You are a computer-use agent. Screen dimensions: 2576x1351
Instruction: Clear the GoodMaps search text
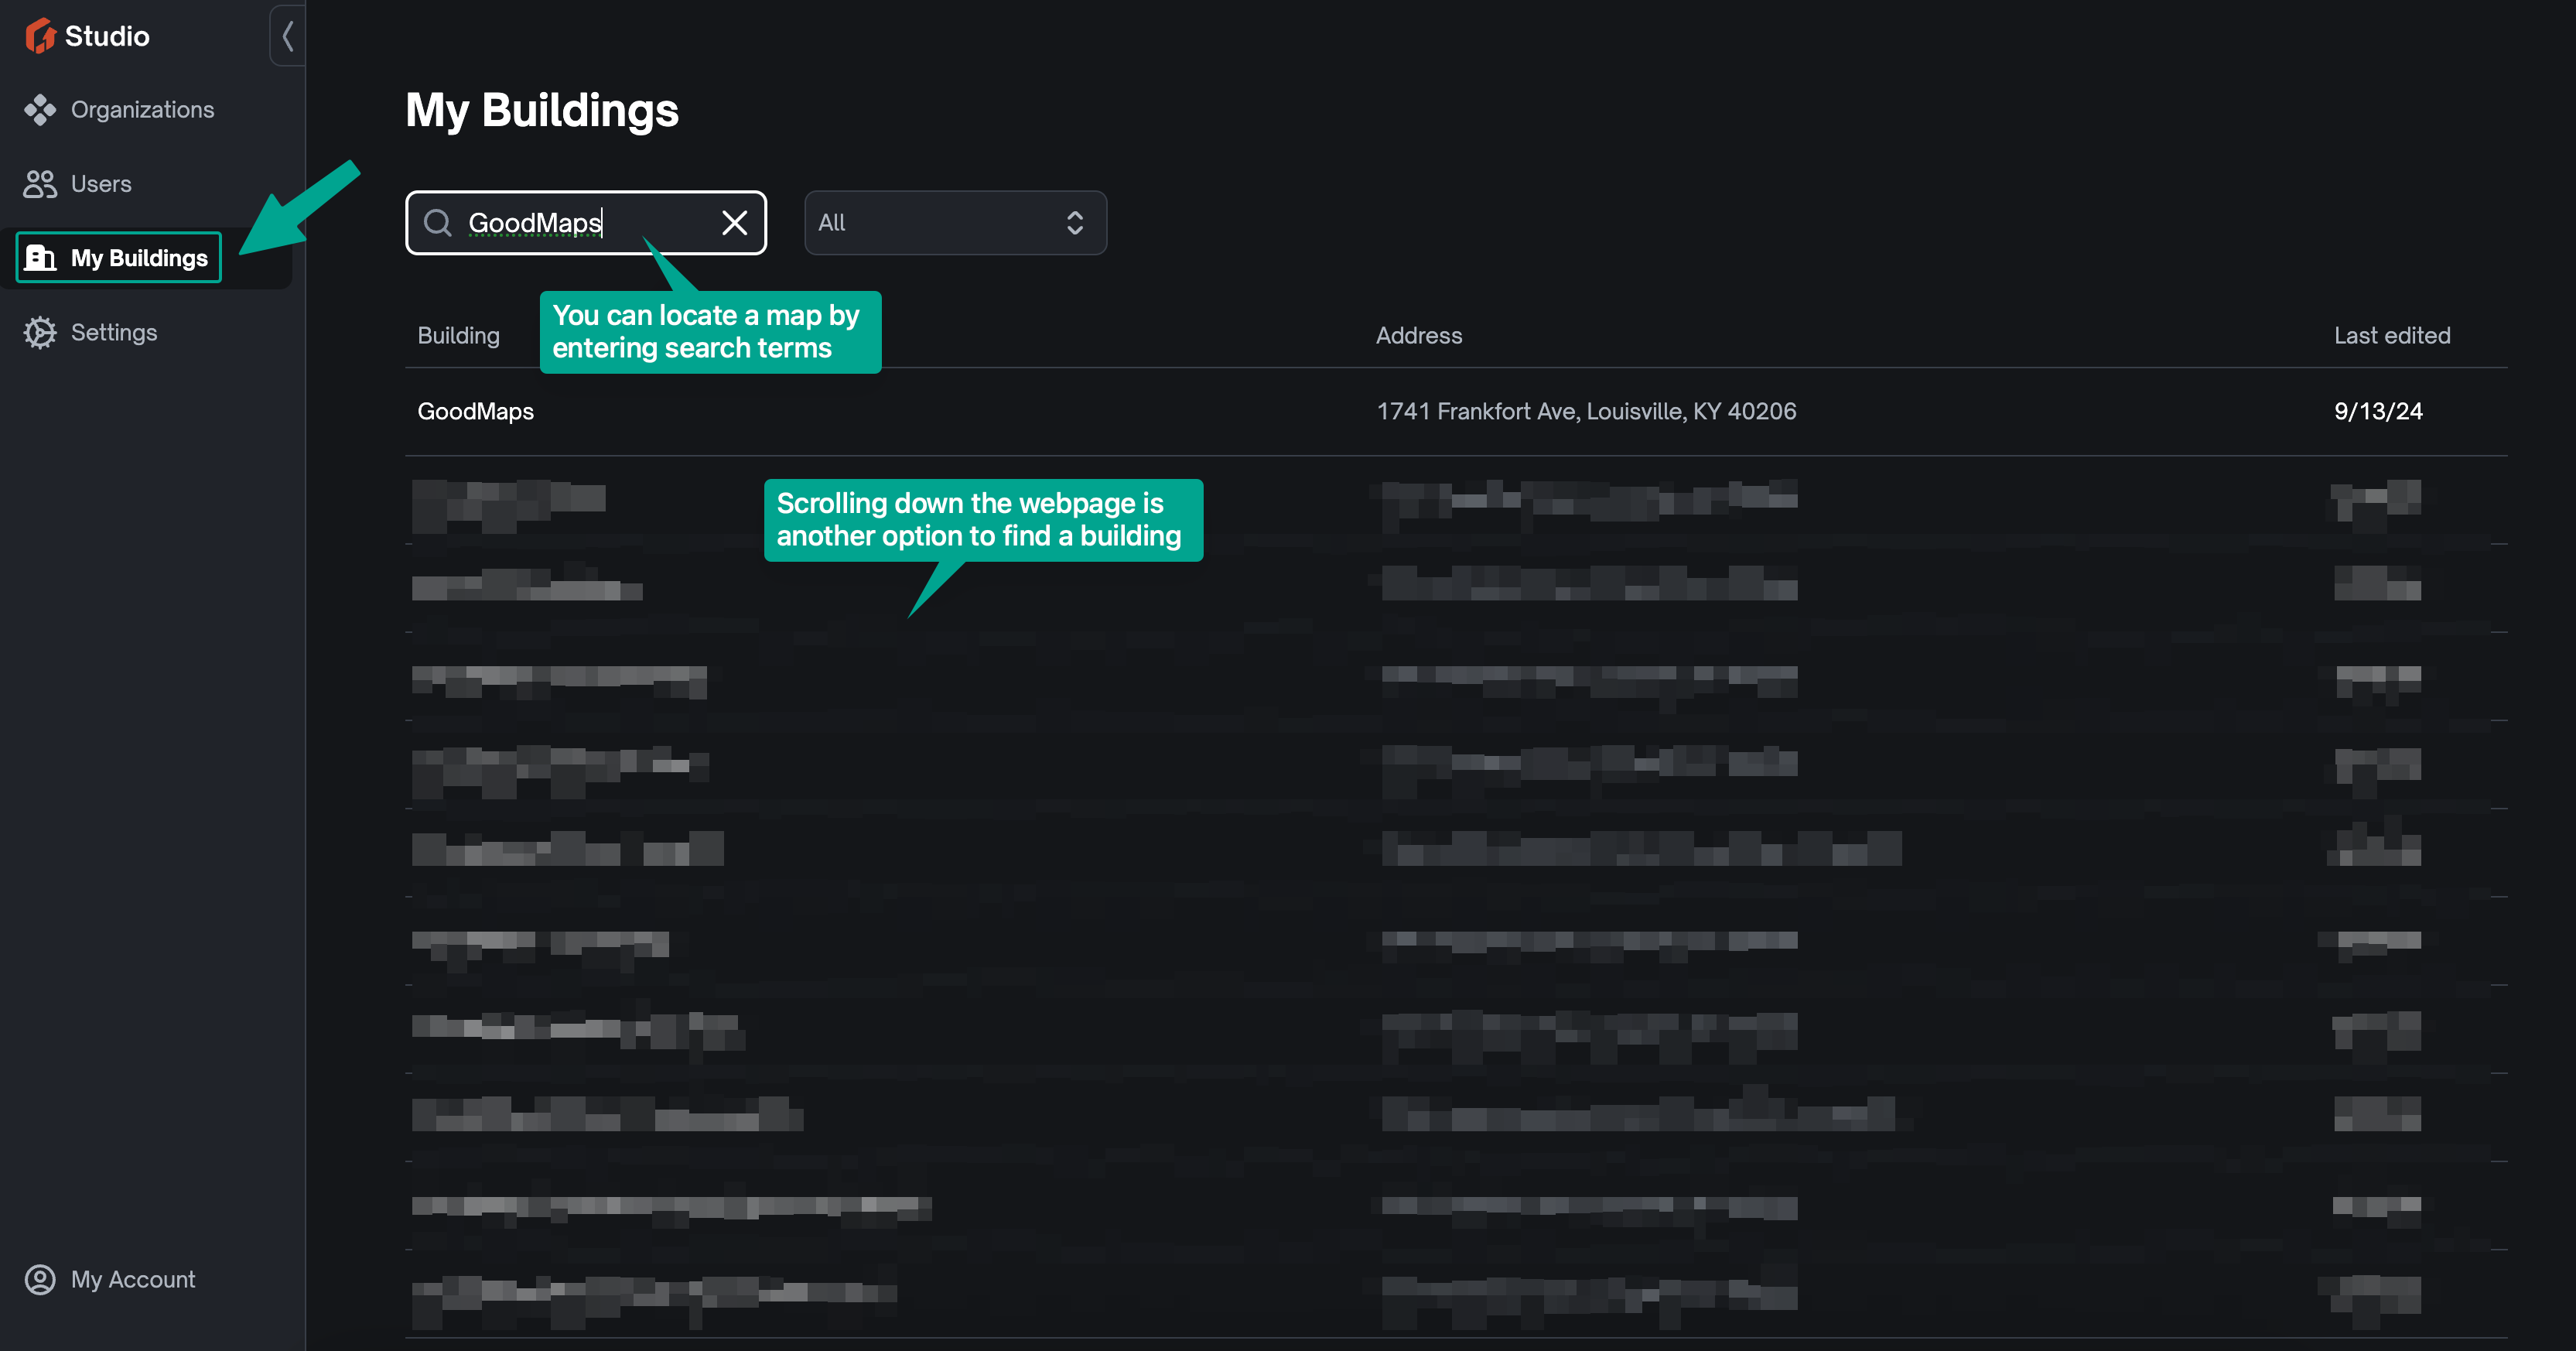pyautogui.click(x=735, y=223)
